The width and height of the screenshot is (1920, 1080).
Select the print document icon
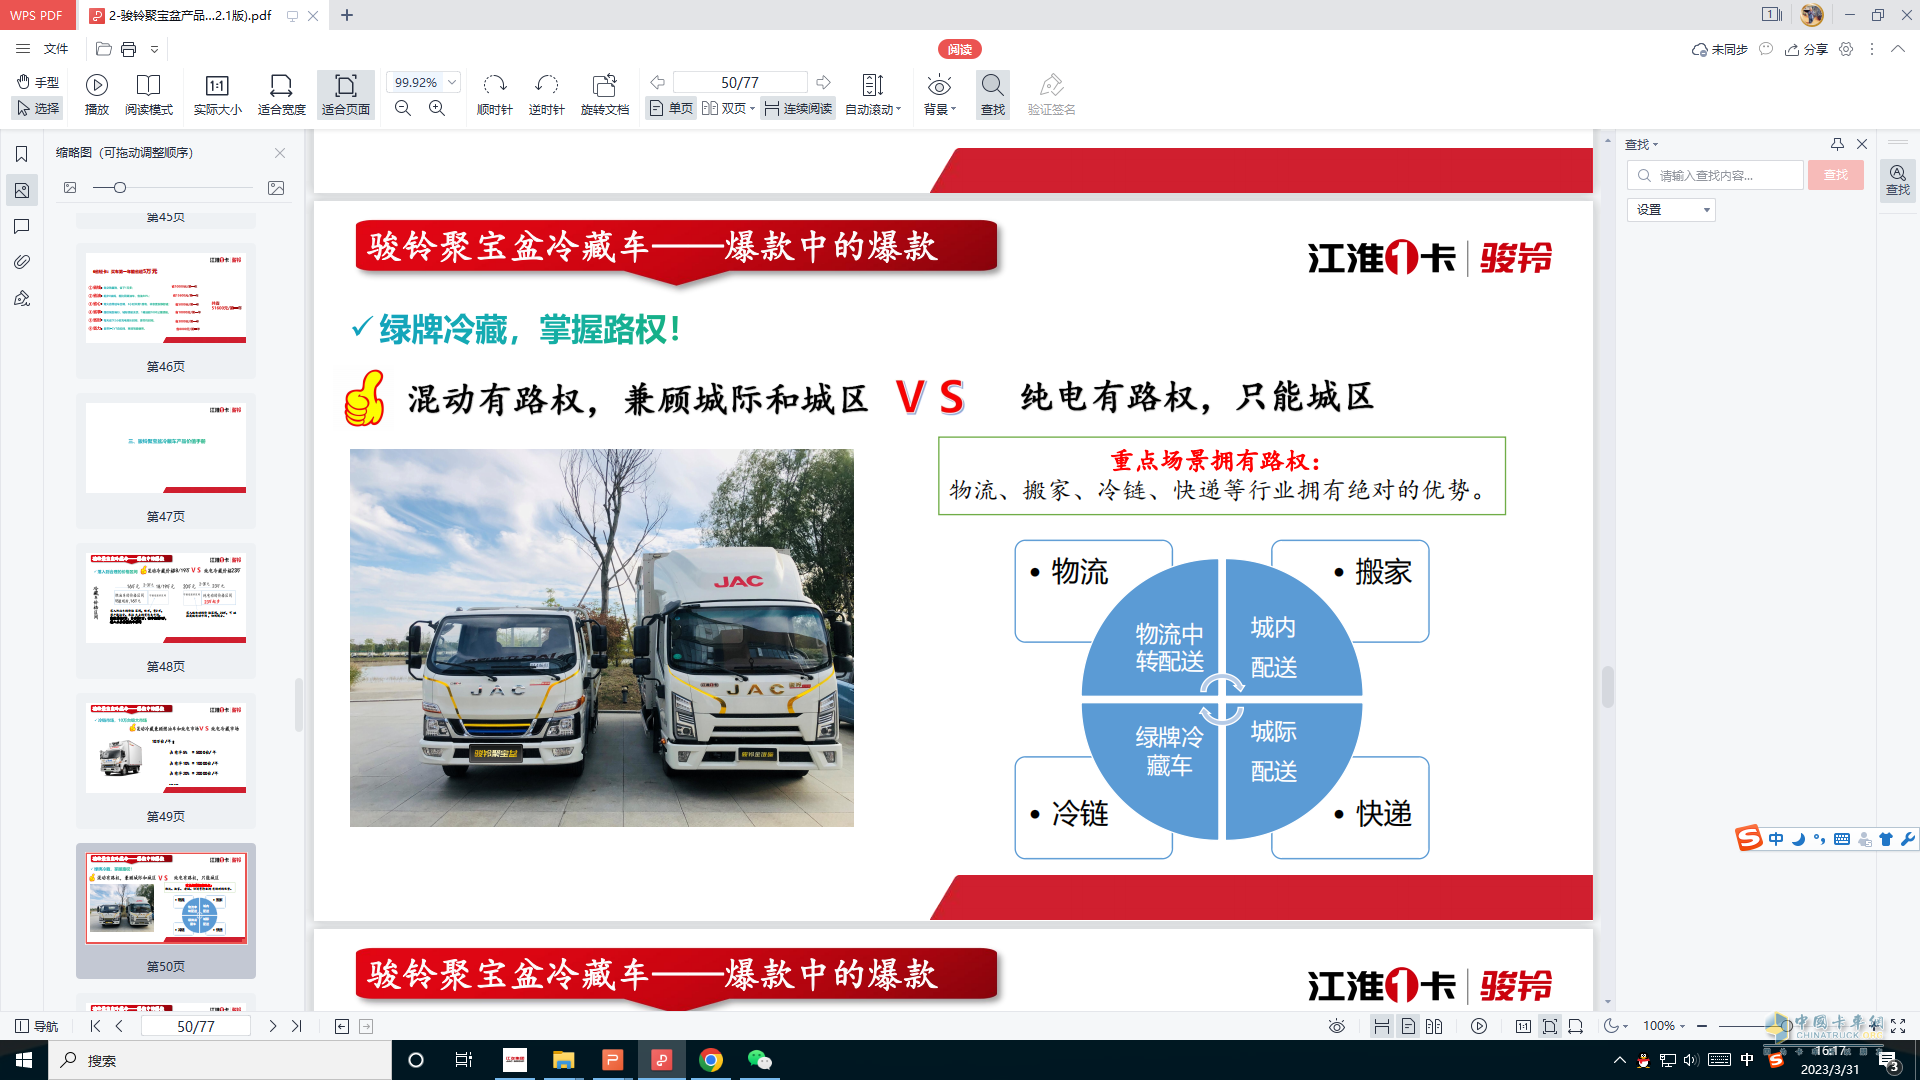128,49
